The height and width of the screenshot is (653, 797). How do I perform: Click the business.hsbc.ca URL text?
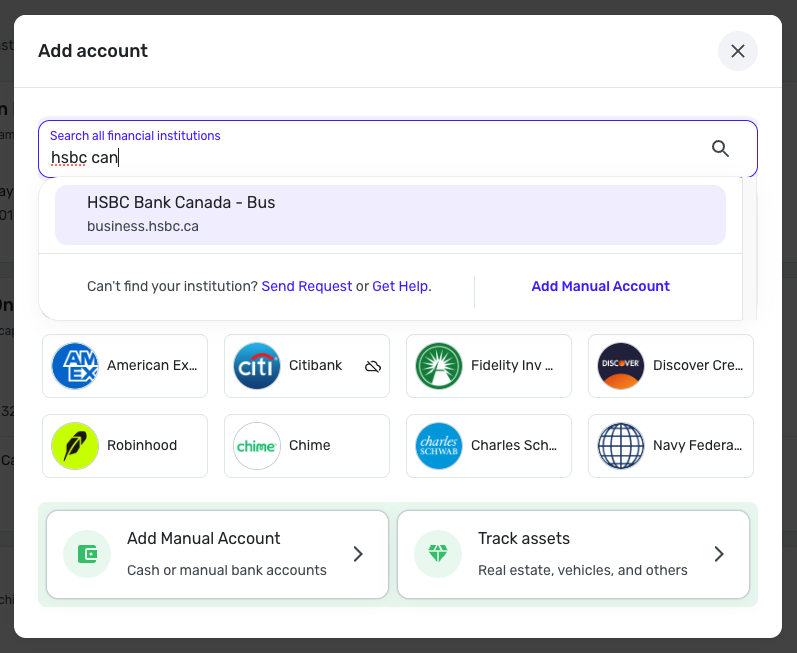(x=143, y=226)
